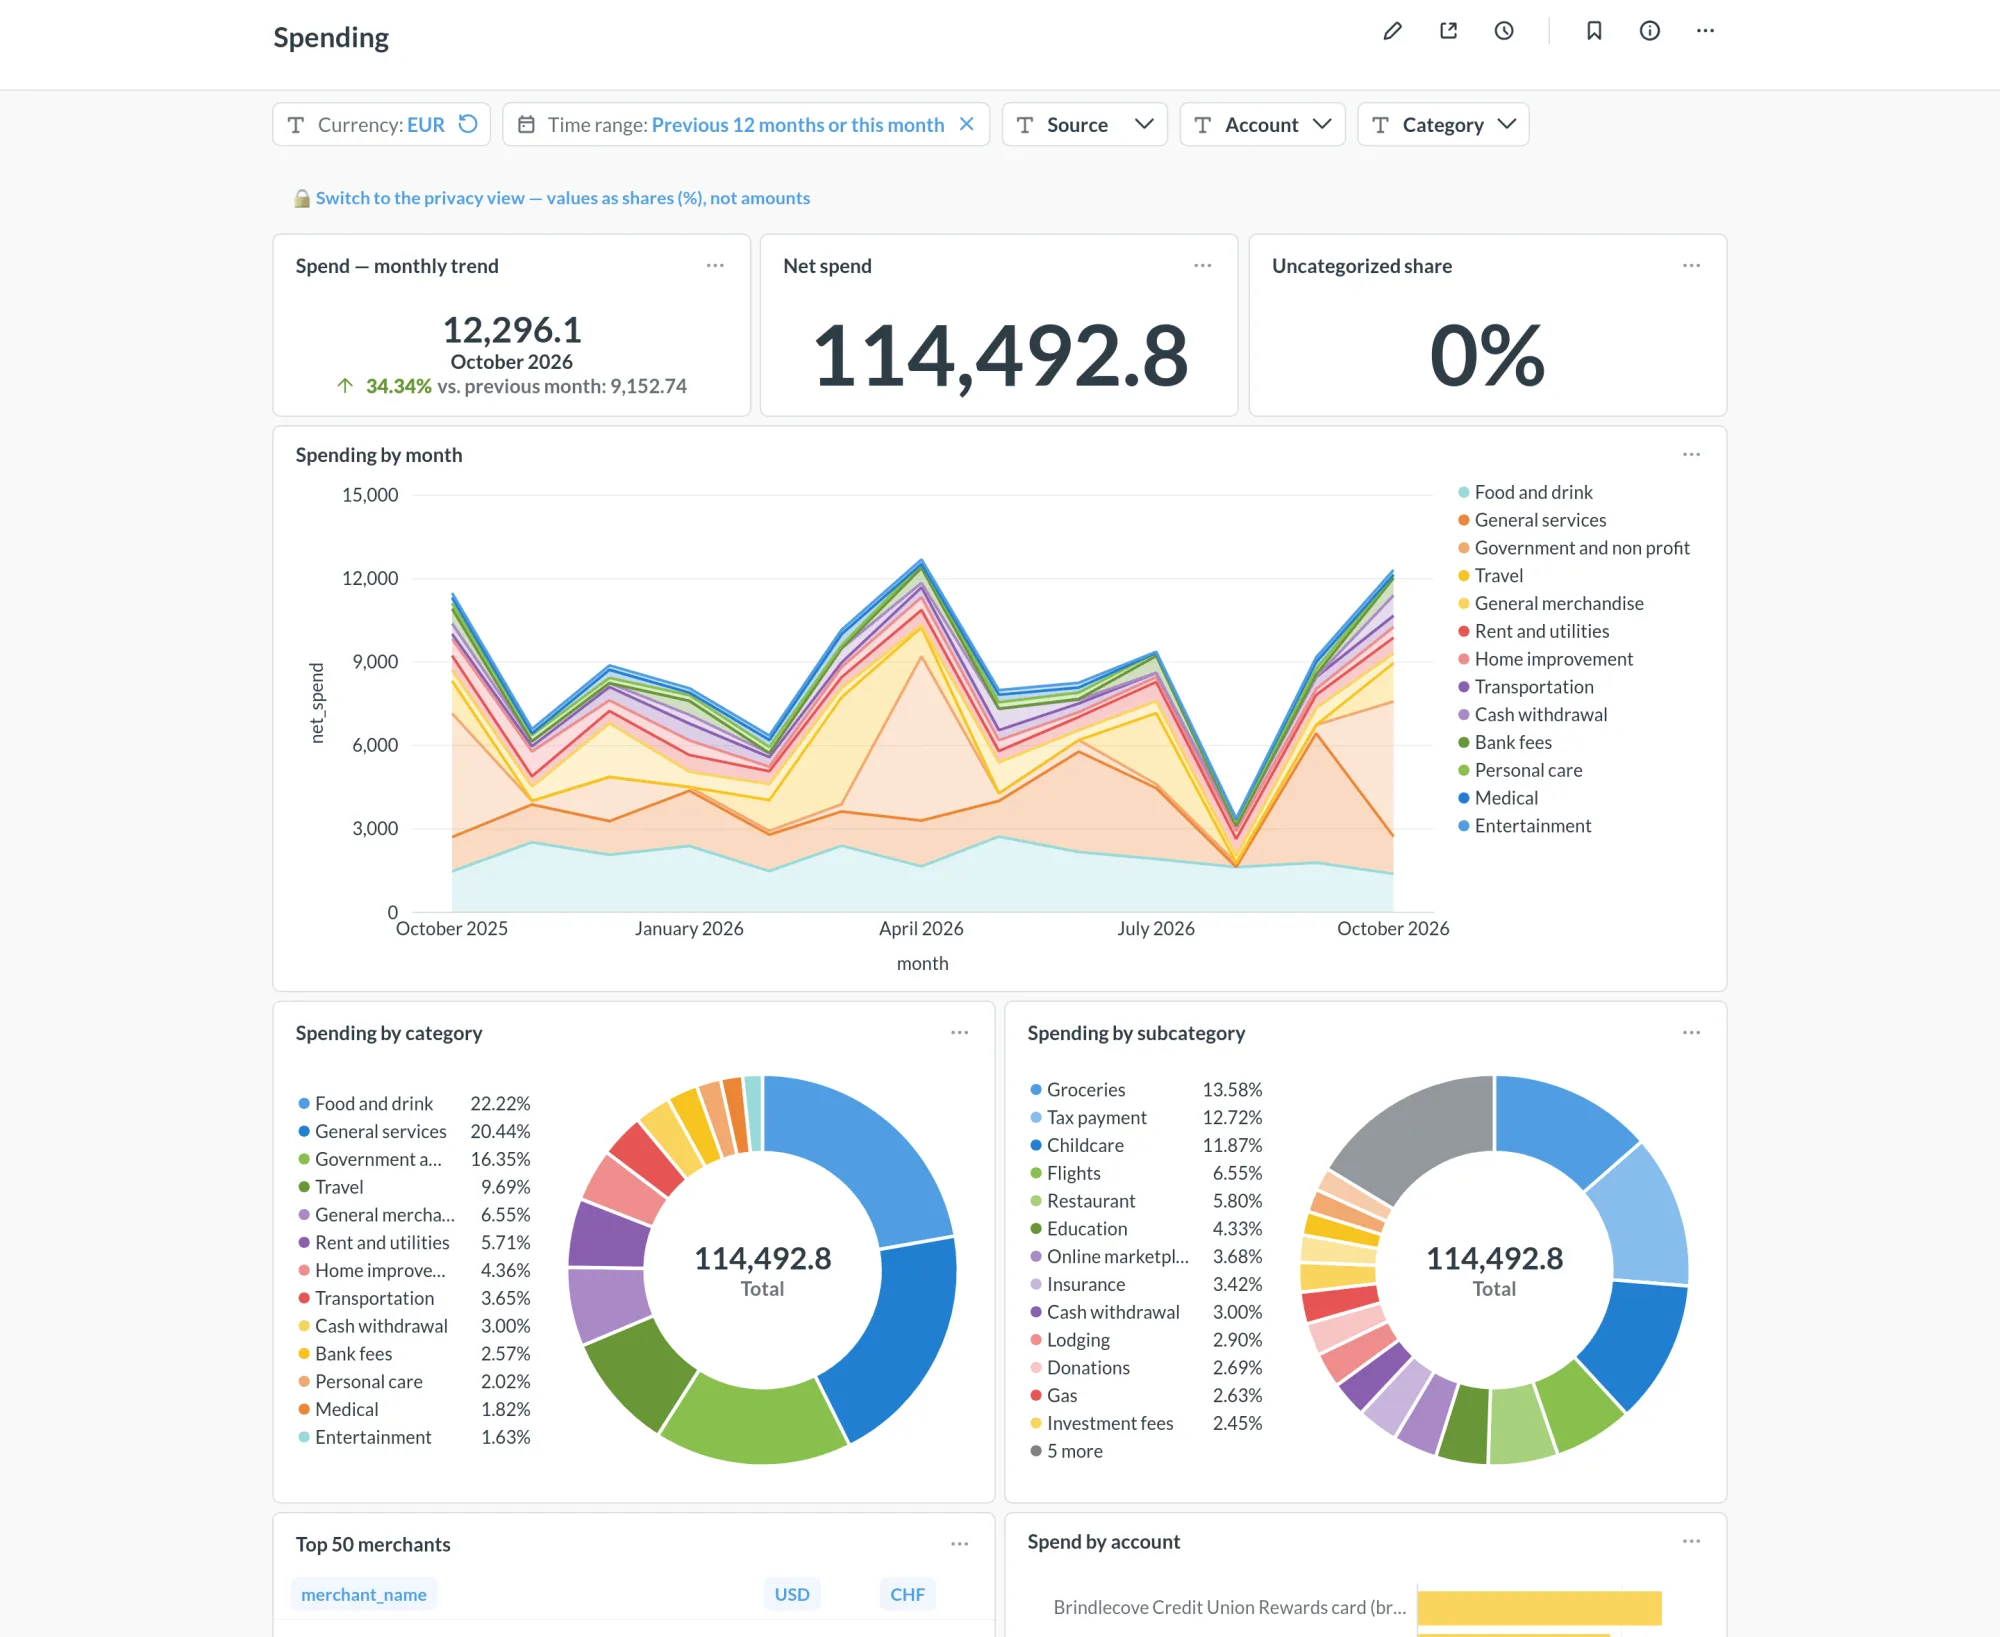Open Top 50 merchants card menu
Screen dimensions: 2000x1637
(959, 1544)
